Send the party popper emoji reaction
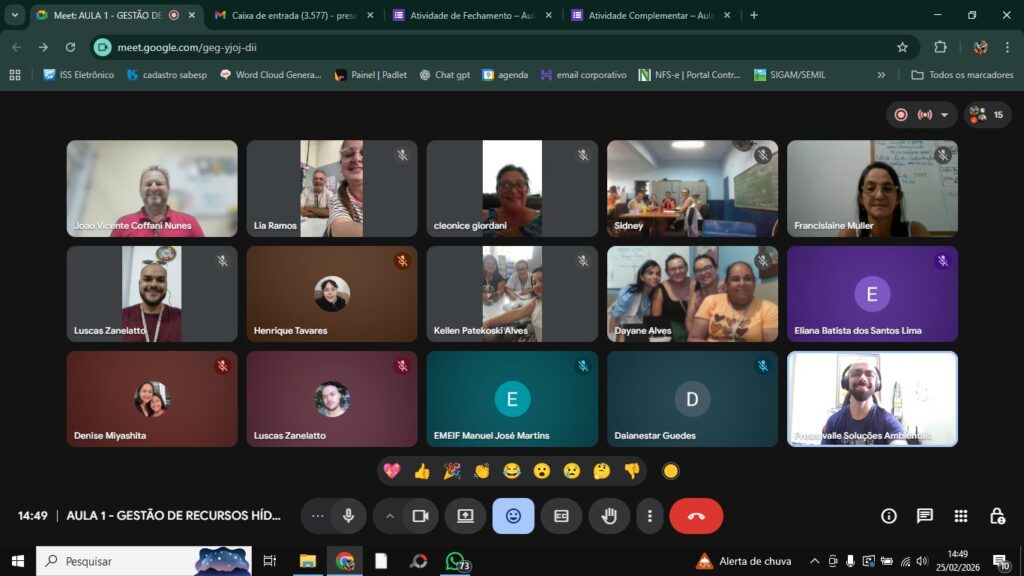Image resolution: width=1024 pixels, height=576 pixels. pos(452,471)
